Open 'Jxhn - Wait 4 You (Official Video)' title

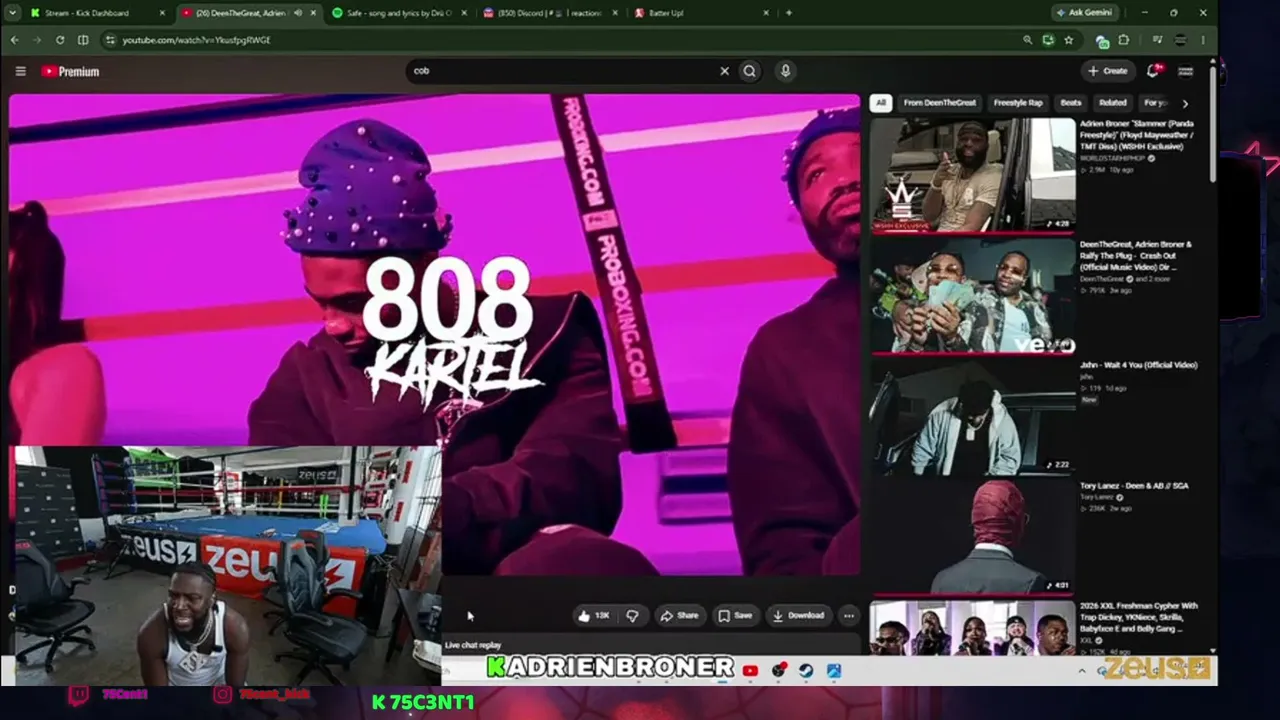point(1139,365)
